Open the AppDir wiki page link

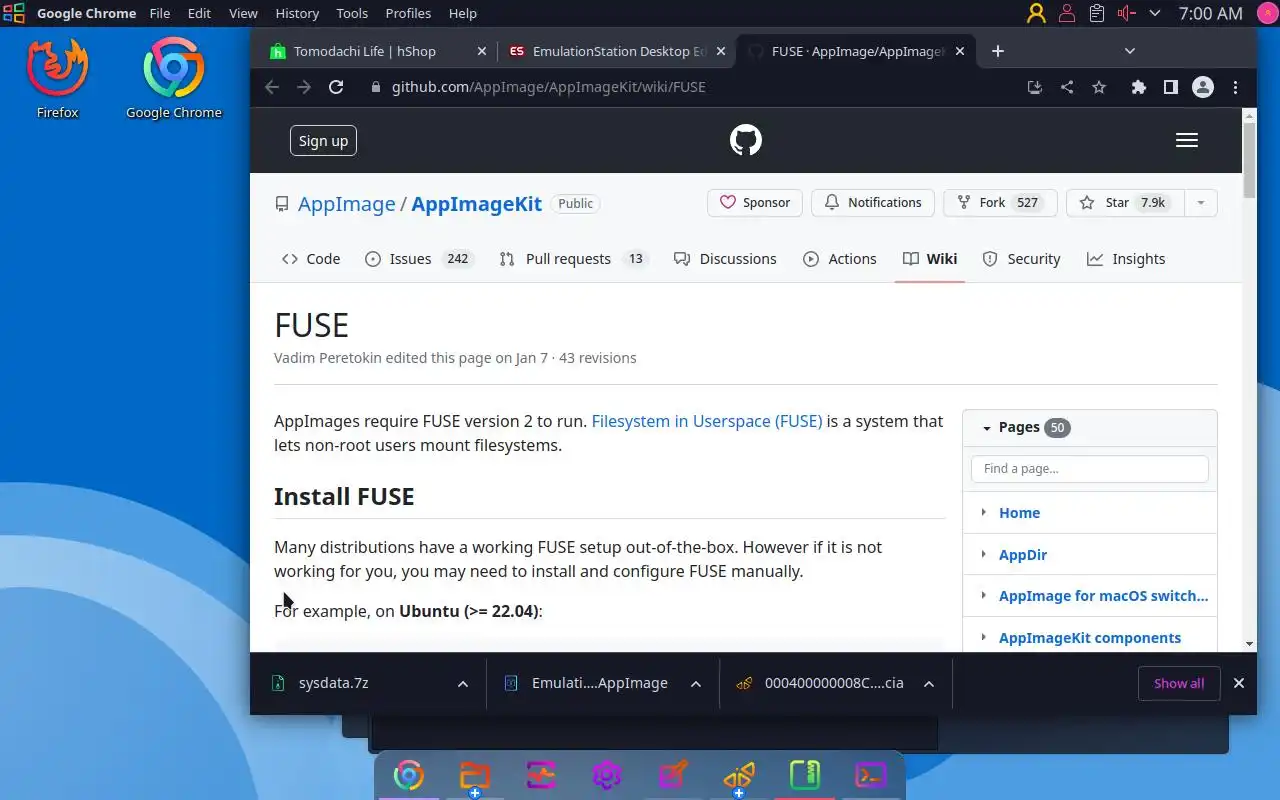pyautogui.click(x=1023, y=554)
